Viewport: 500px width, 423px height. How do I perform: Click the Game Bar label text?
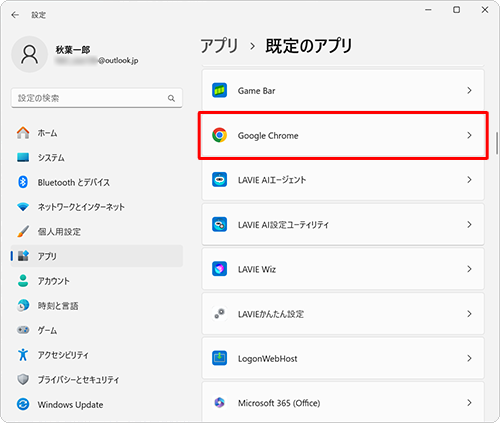[256, 91]
